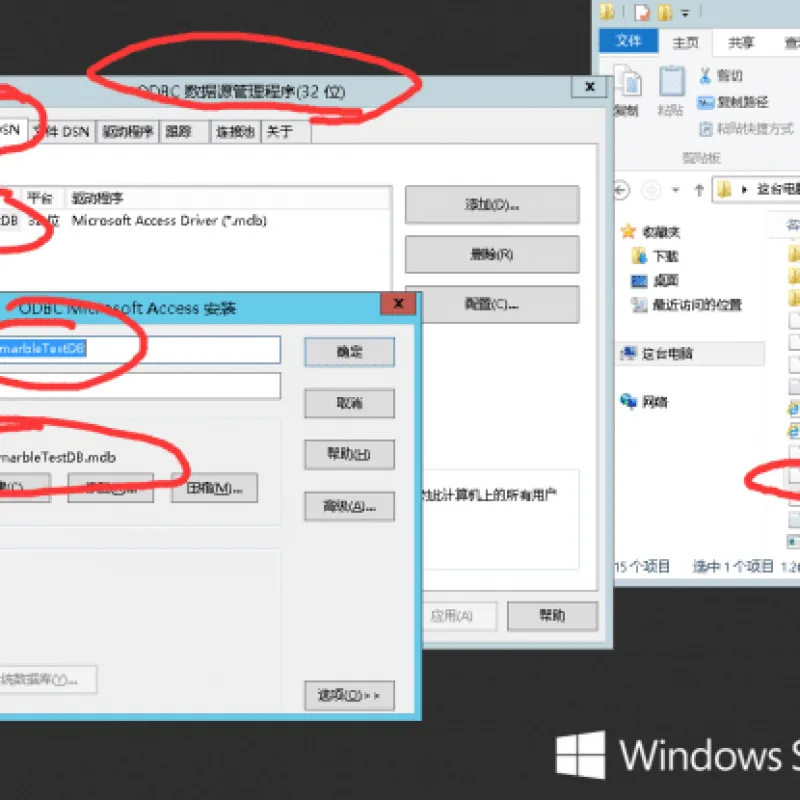The height and width of the screenshot is (800, 800).
Task: Switch to the 驱动程序 tab
Action: tap(128, 132)
